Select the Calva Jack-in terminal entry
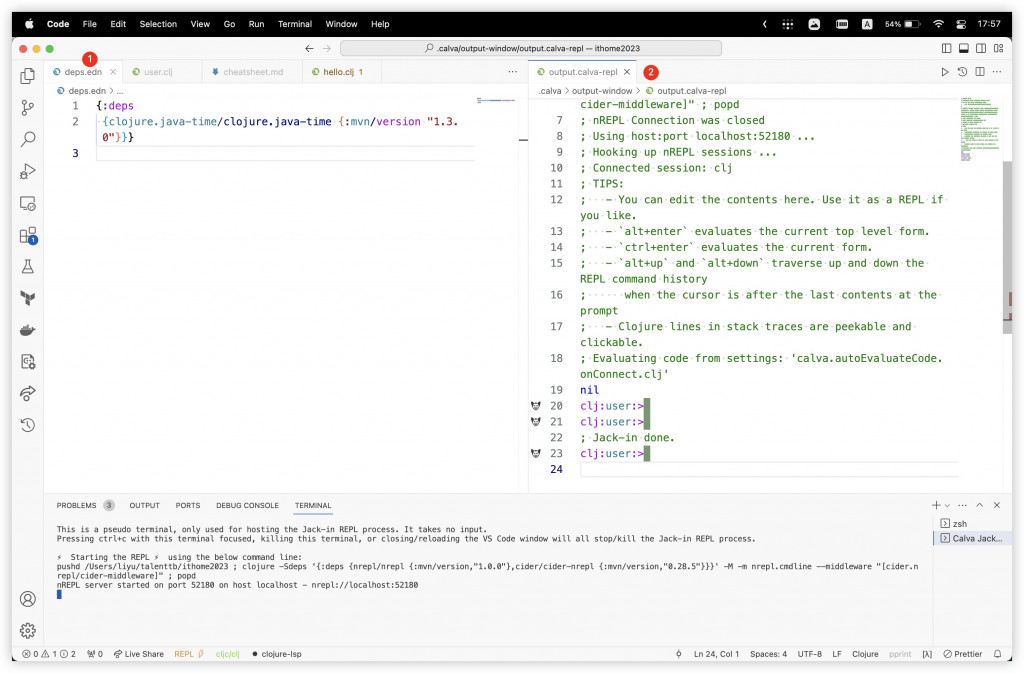 972,539
